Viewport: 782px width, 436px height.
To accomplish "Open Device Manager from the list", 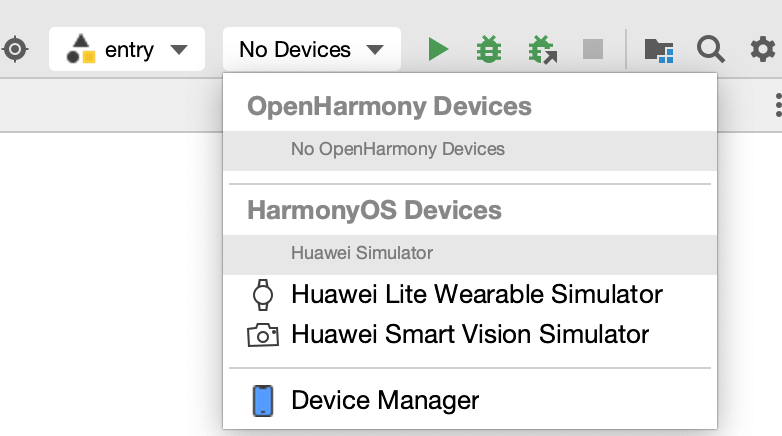I will pyautogui.click(x=470, y=401).
